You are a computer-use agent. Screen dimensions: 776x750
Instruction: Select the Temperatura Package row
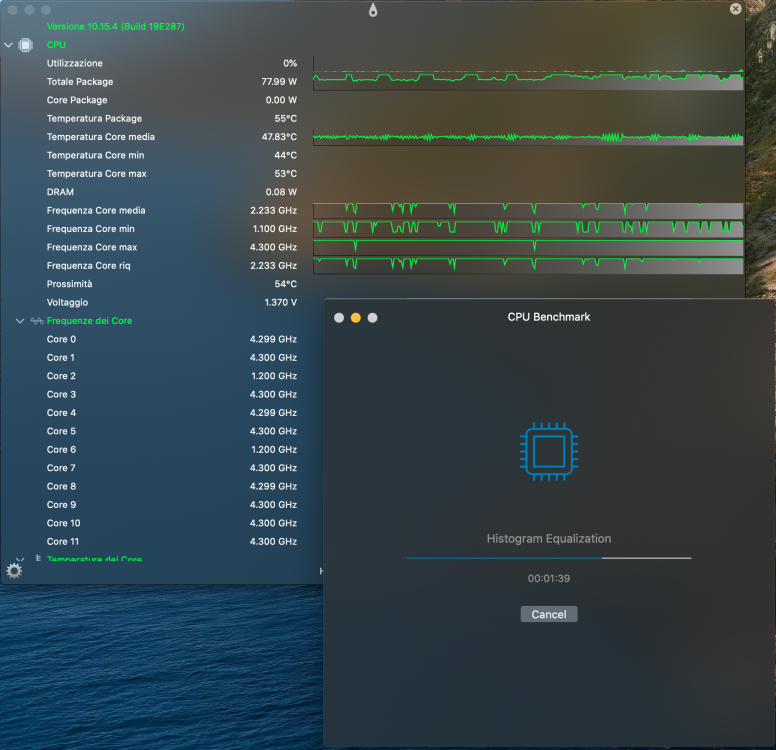click(172, 118)
